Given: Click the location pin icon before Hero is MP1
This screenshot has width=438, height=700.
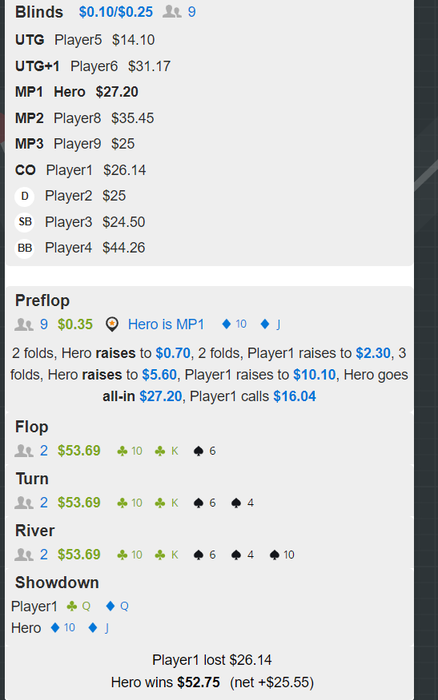Looking at the screenshot, I should pos(112,325).
